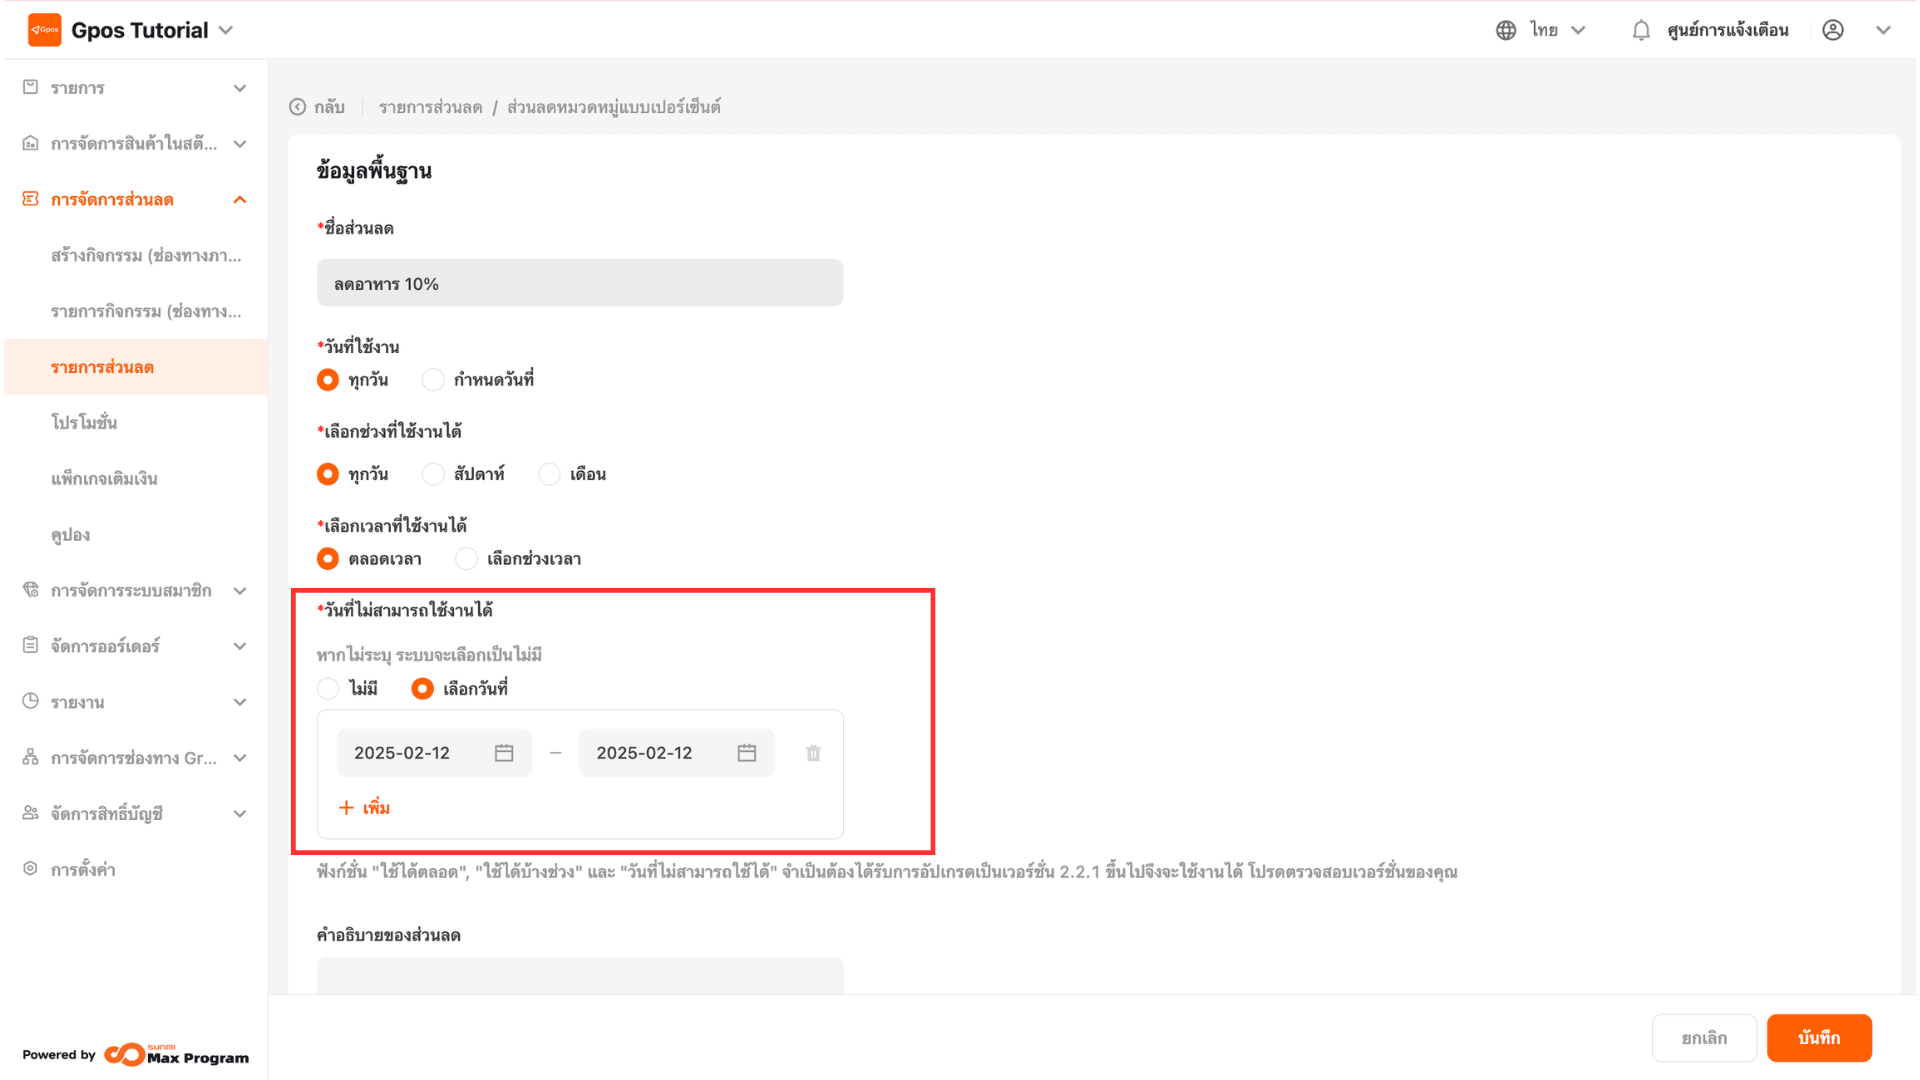Select ไม่มี for unavailable dates

tap(328, 688)
